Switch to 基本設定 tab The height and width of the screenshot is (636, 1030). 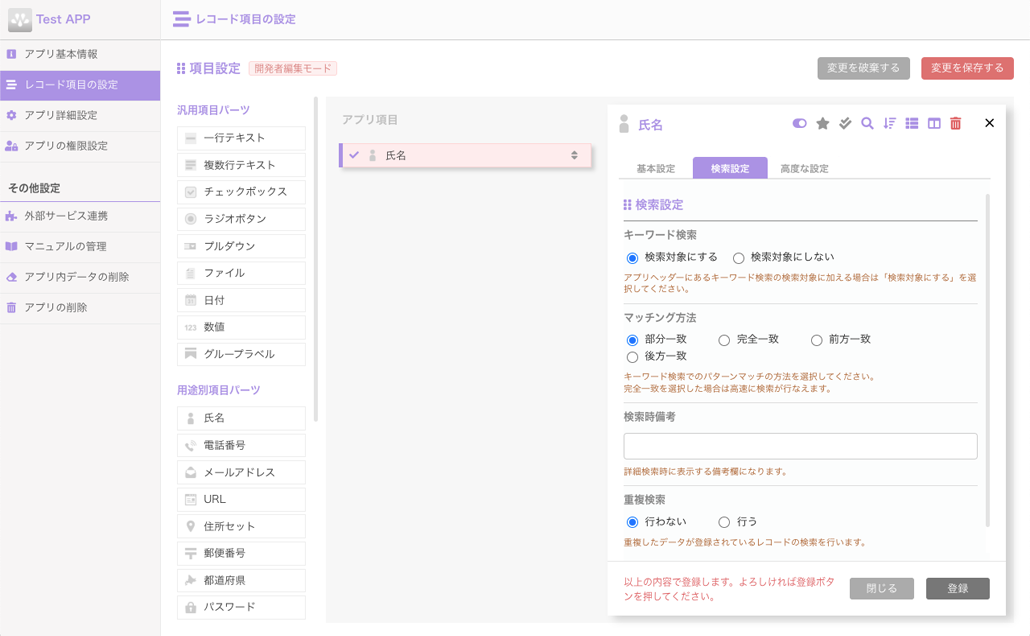[x=656, y=168]
